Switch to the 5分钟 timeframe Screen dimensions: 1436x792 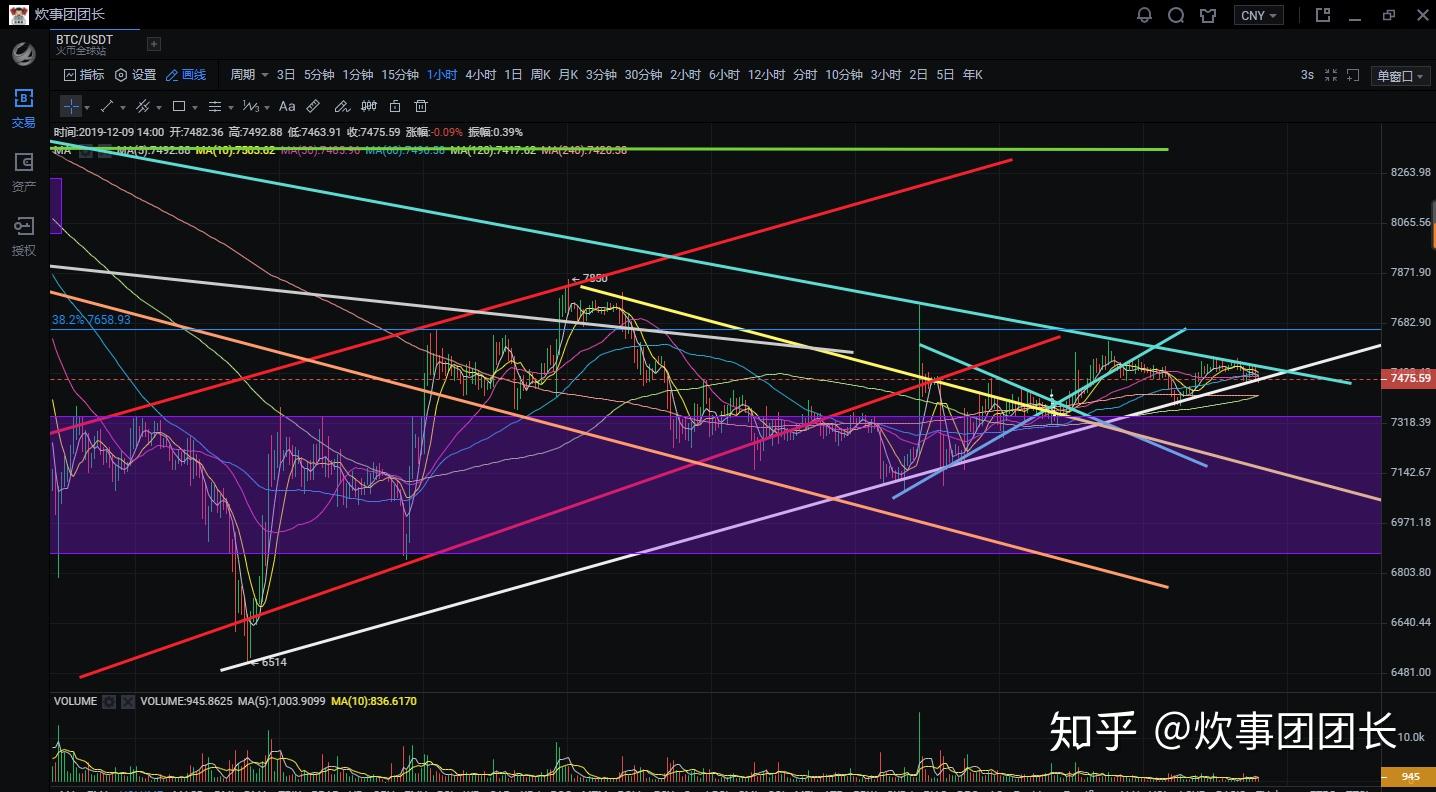[x=319, y=75]
